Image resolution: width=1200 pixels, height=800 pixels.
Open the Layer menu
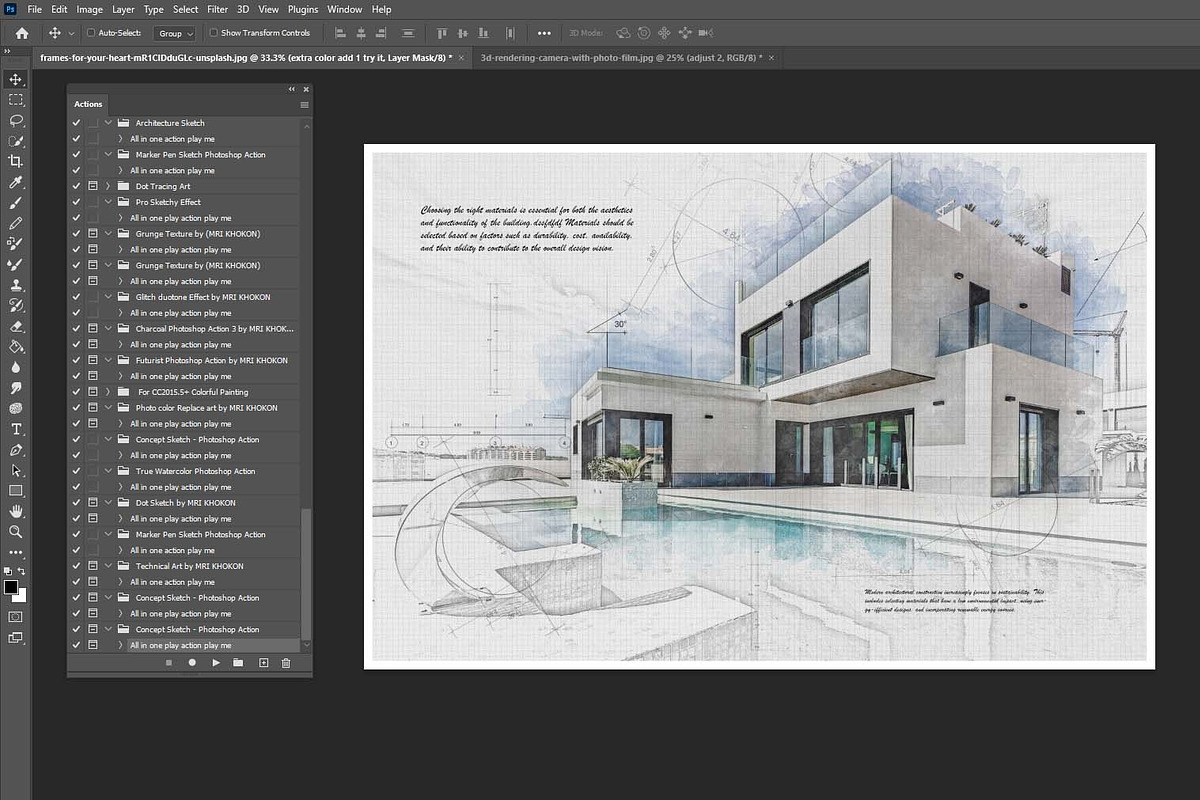(x=123, y=9)
